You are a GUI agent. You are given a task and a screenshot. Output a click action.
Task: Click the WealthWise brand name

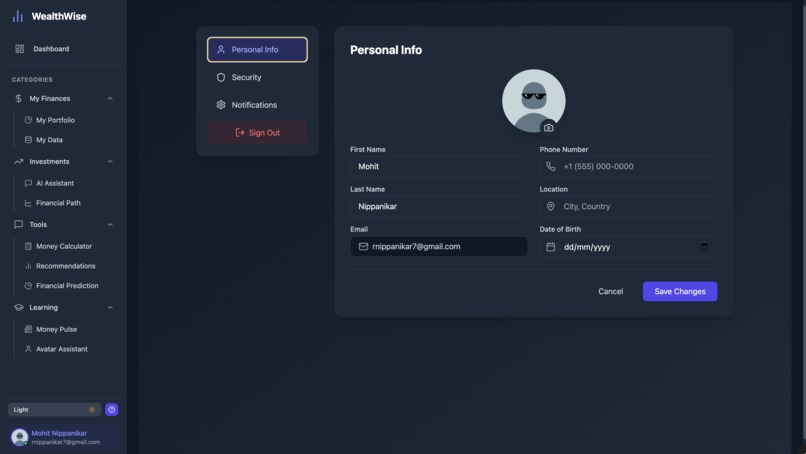point(59,16)
